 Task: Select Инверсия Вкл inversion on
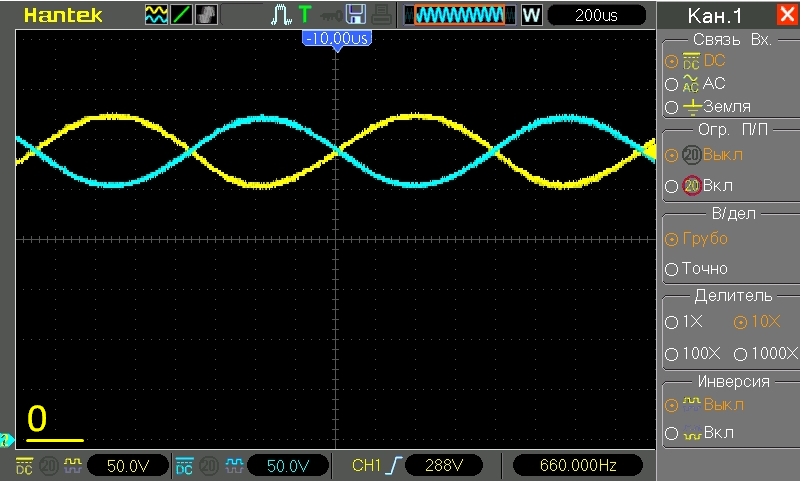[699, 433]
